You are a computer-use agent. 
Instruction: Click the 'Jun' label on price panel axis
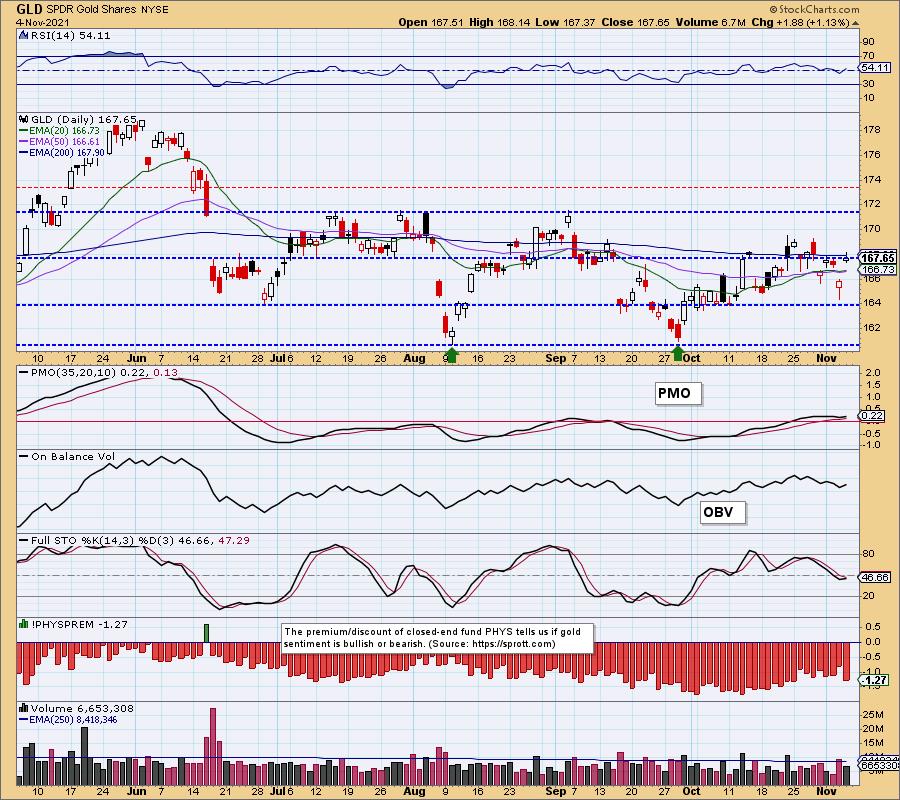137,358
